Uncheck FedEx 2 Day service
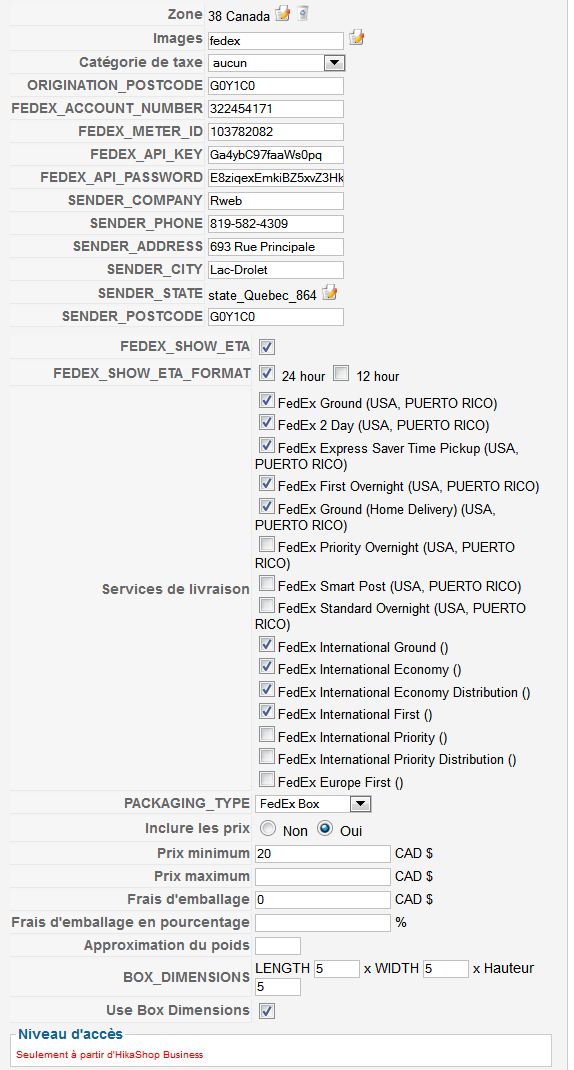Image resolution: width=574 pixels, height=1070 pixels. [x=267, y=424]
